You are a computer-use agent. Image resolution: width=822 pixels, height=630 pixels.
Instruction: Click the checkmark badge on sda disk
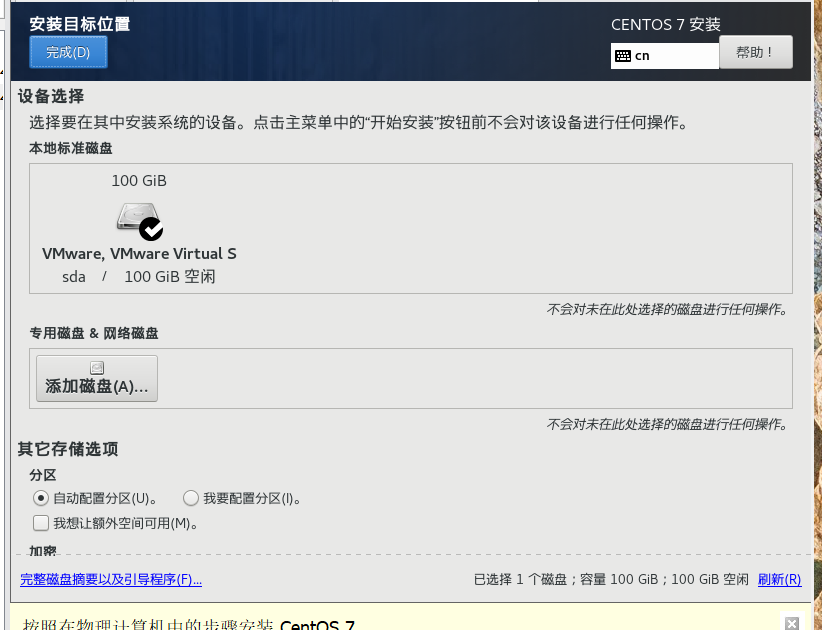pyautogui.click(x=151, y=229)
